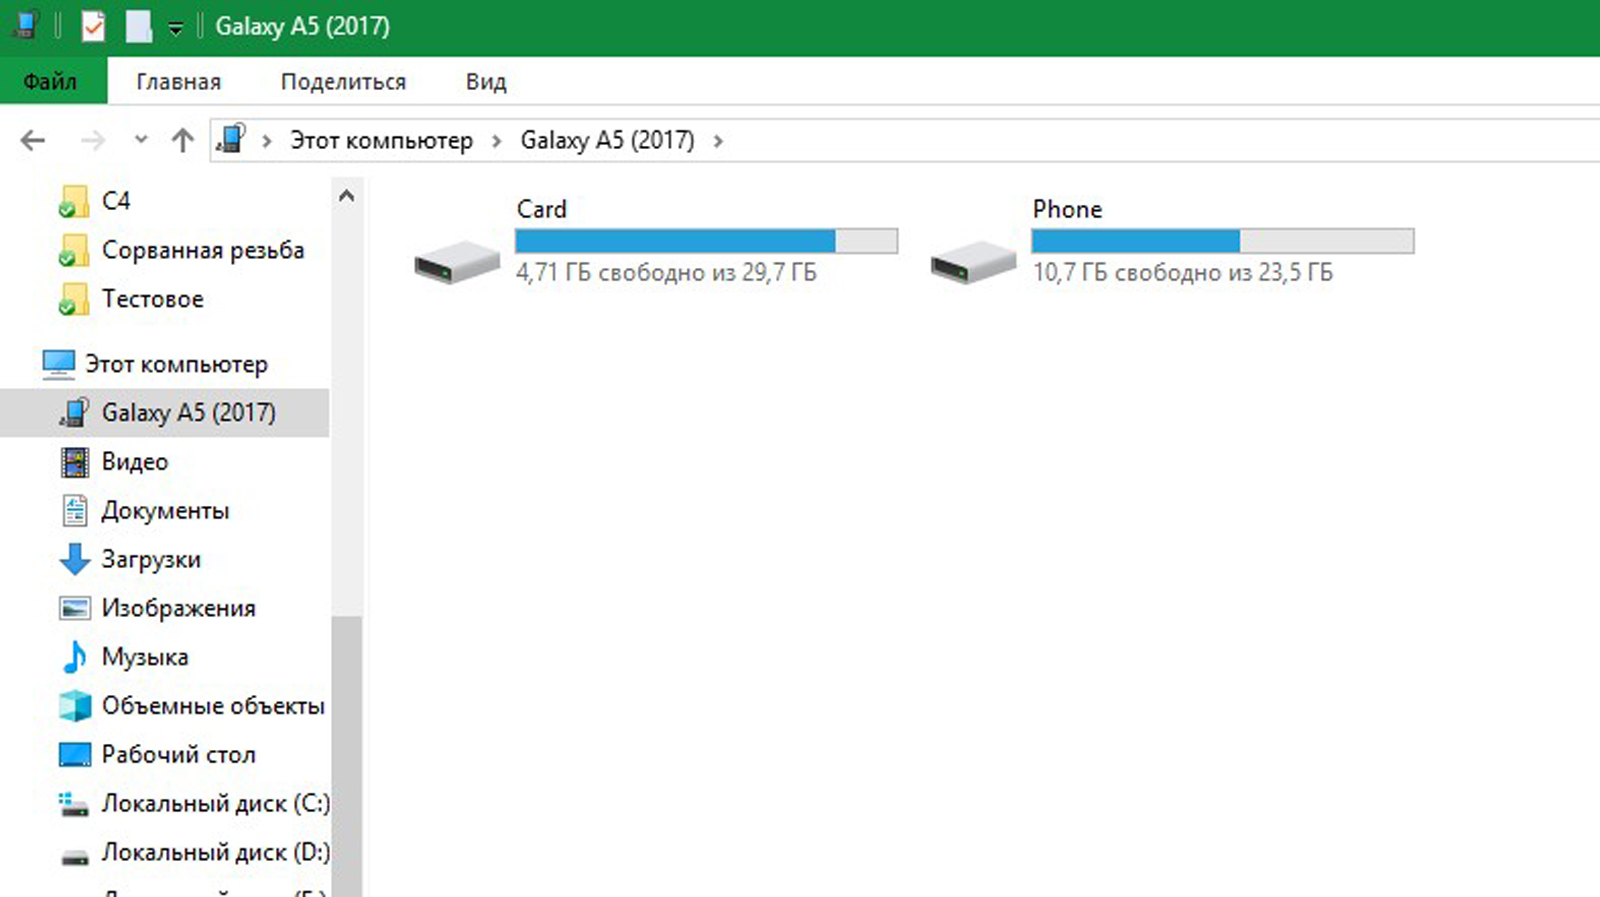Image resolution: width=1600 pixels, height=897 pixels.
Task: Click the Объемные объекты cube icon
Action: 75,706
